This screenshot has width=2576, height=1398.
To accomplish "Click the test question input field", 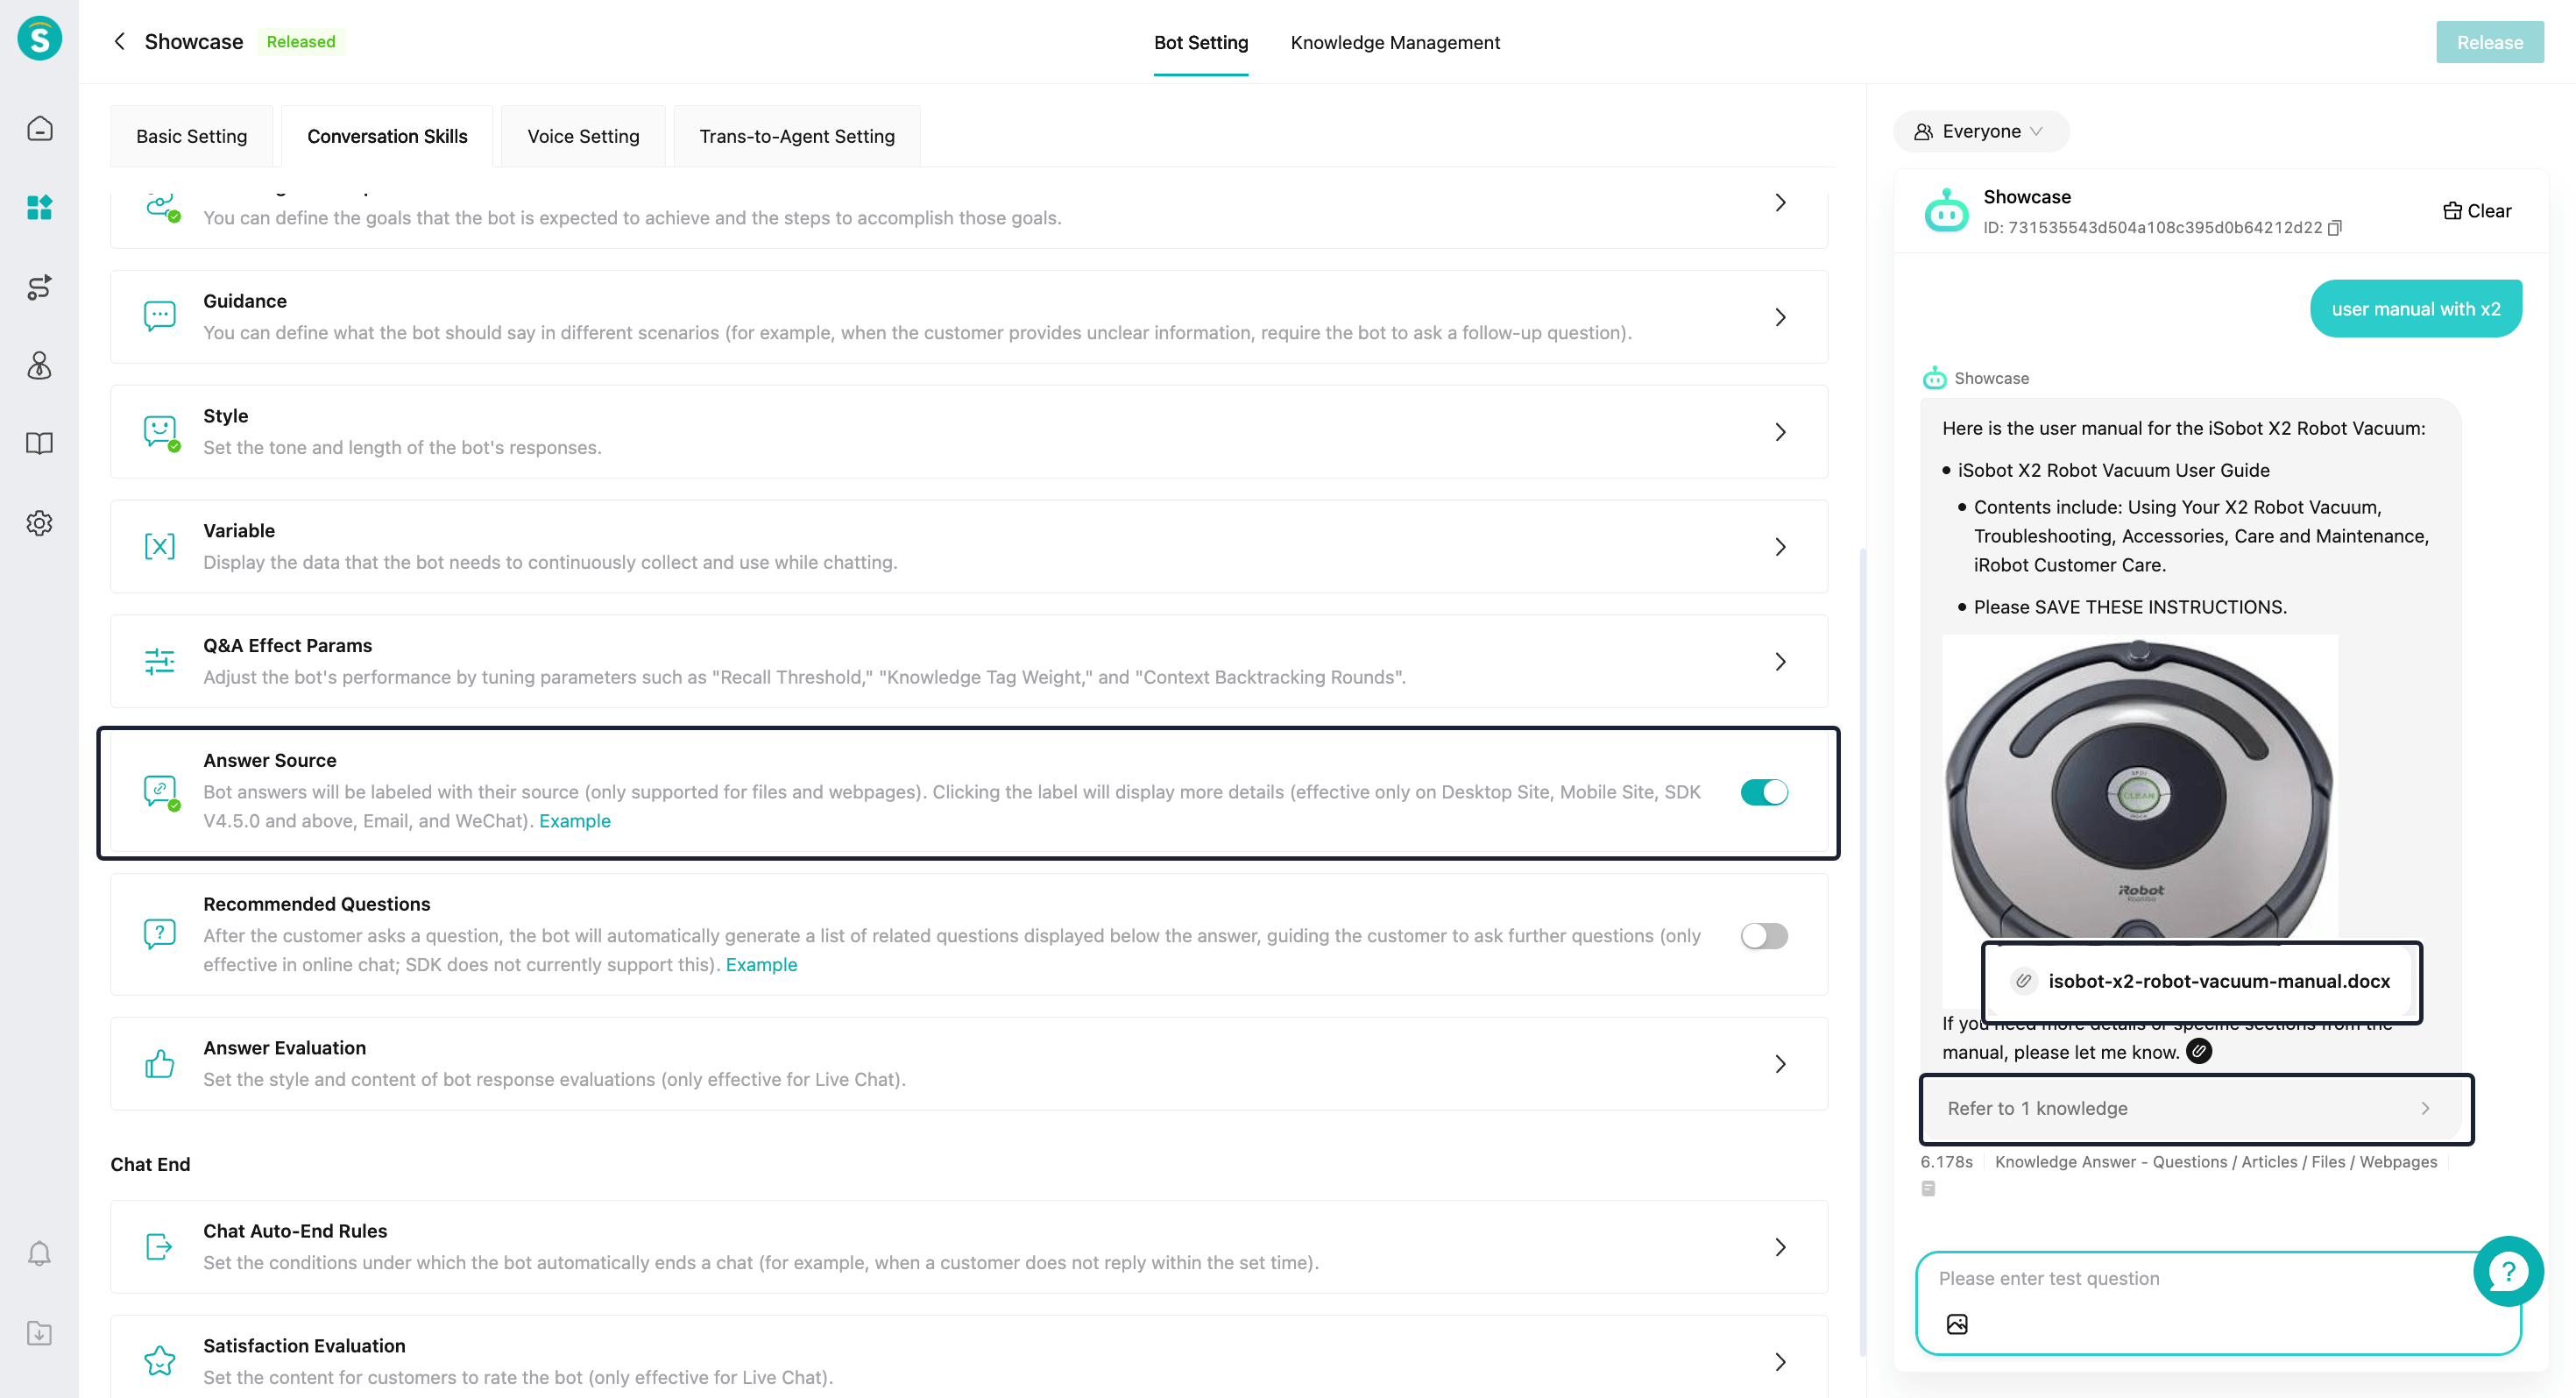I will click(2200, 1279).
